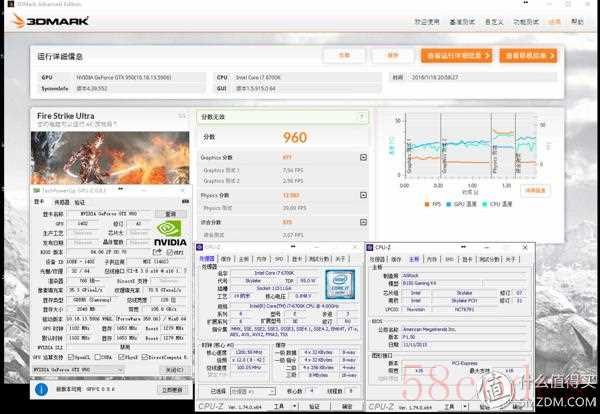This screenshot has height=414, width=600.
Task: Click the Fire Strike Ultra thumbnail image
Action: tap(110, 158)
